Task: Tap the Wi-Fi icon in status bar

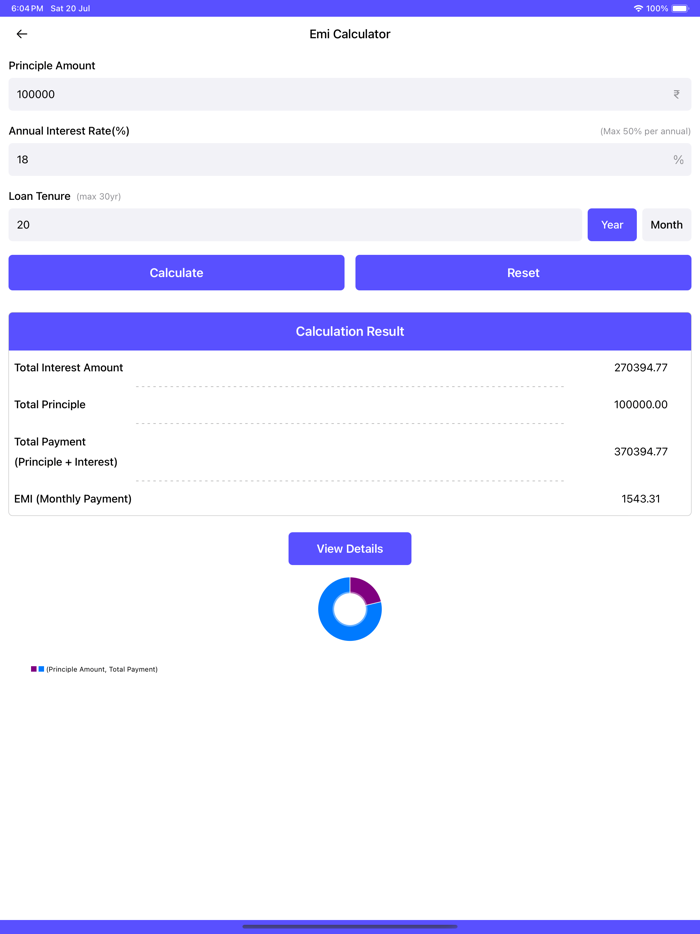Action: pyautogui.click(x=639, y=8)
